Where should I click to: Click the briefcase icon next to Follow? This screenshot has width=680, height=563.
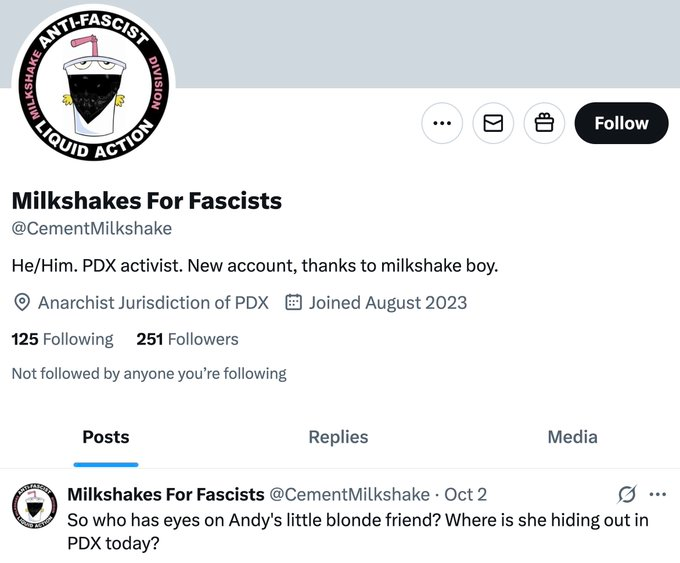click(x=544, y=123)
